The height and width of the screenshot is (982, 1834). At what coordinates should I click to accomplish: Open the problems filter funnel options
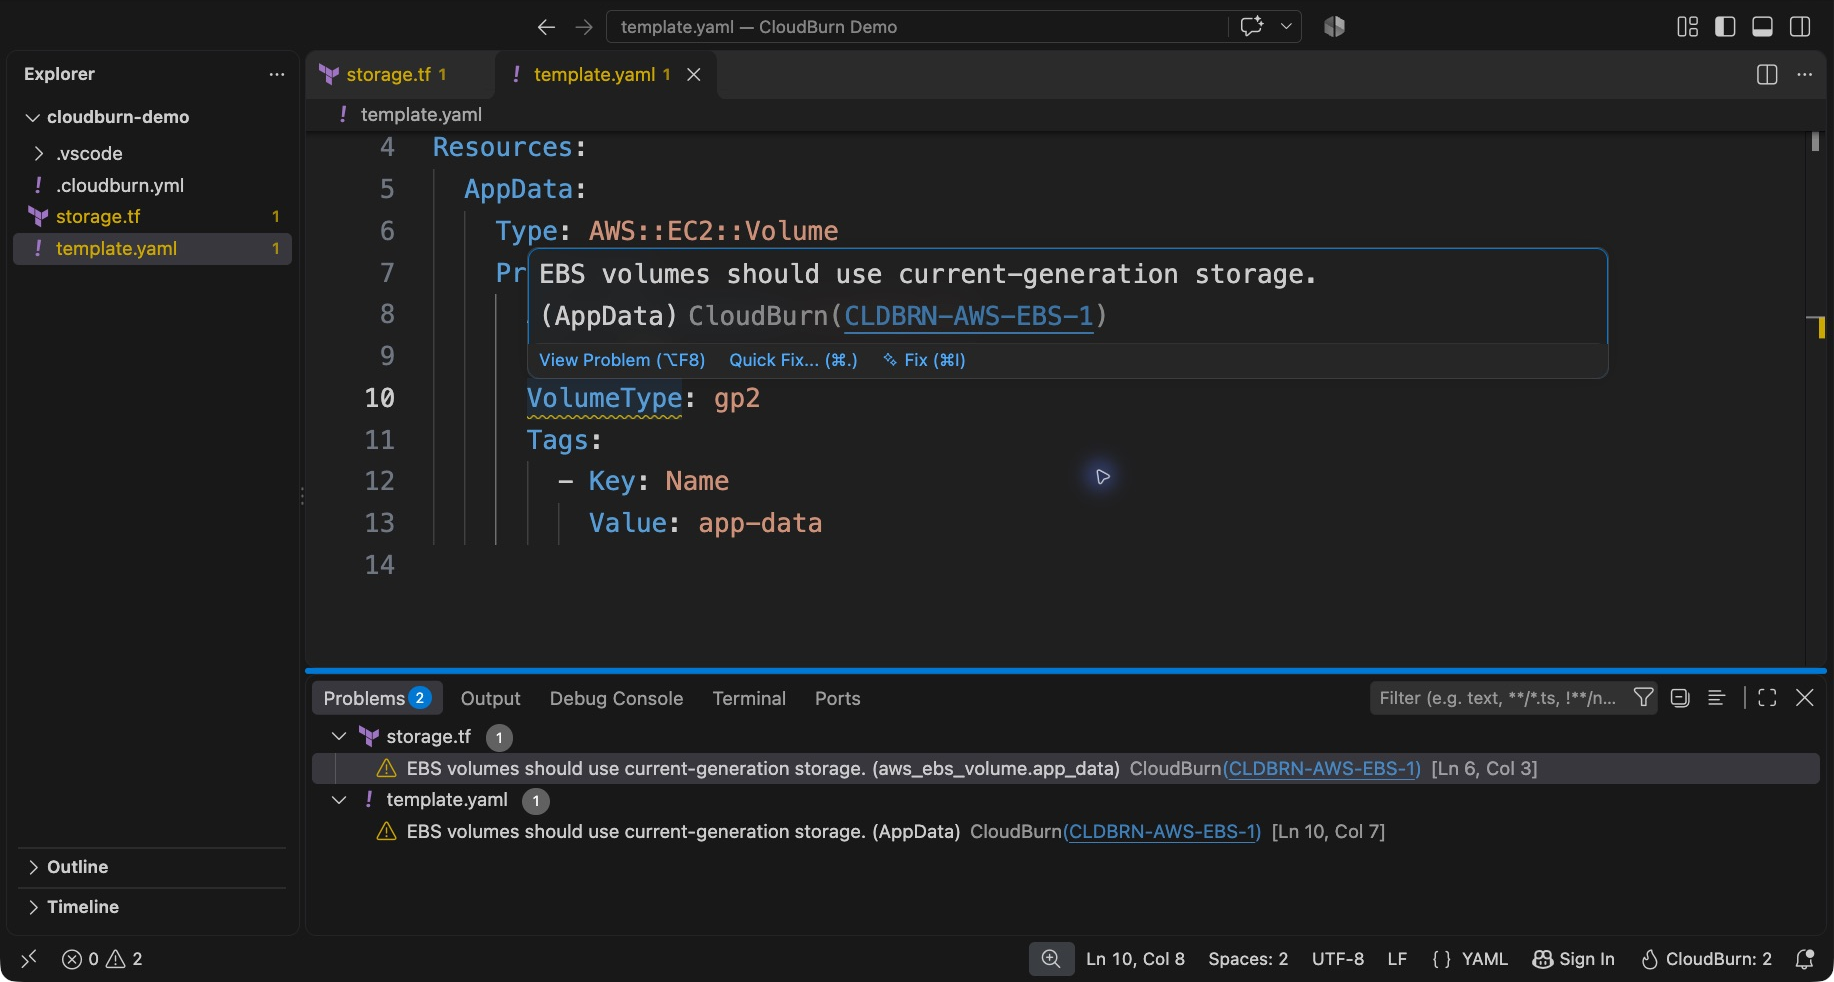coord(1643,698)
